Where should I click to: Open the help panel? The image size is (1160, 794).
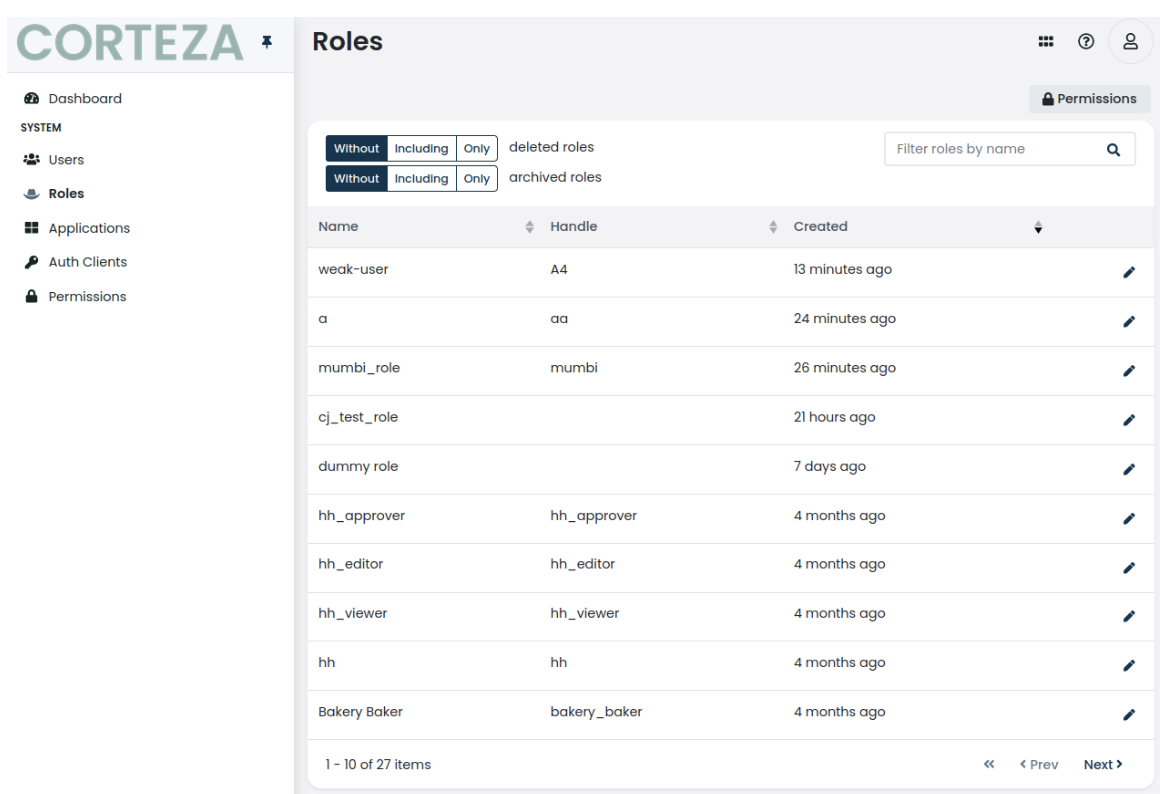1088,41
